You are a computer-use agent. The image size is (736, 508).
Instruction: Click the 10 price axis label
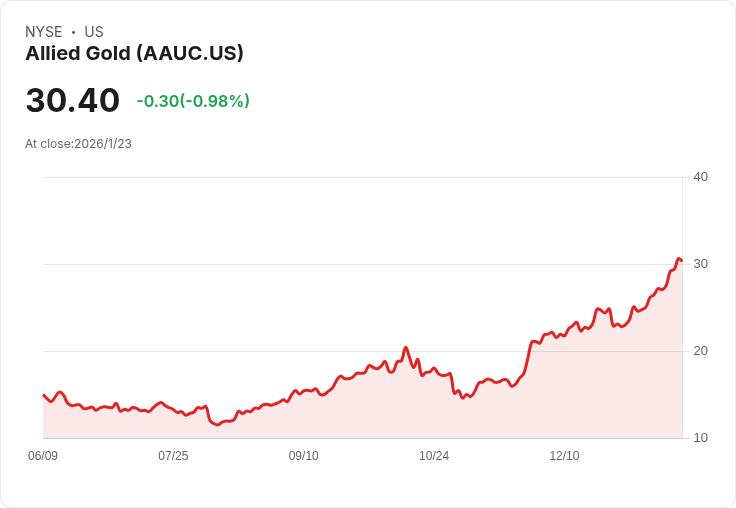pyautogui.click(x=700, y=438)
